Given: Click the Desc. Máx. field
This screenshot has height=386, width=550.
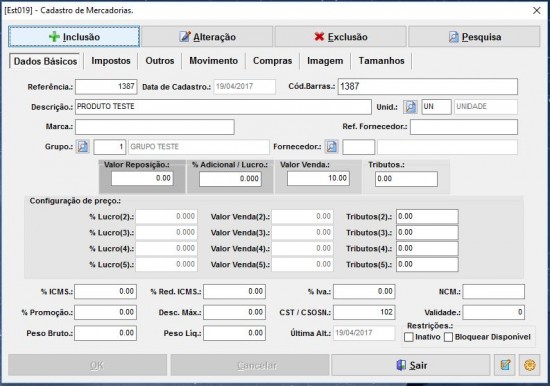Looking at the screenshot, I should (x=234, y=312).
